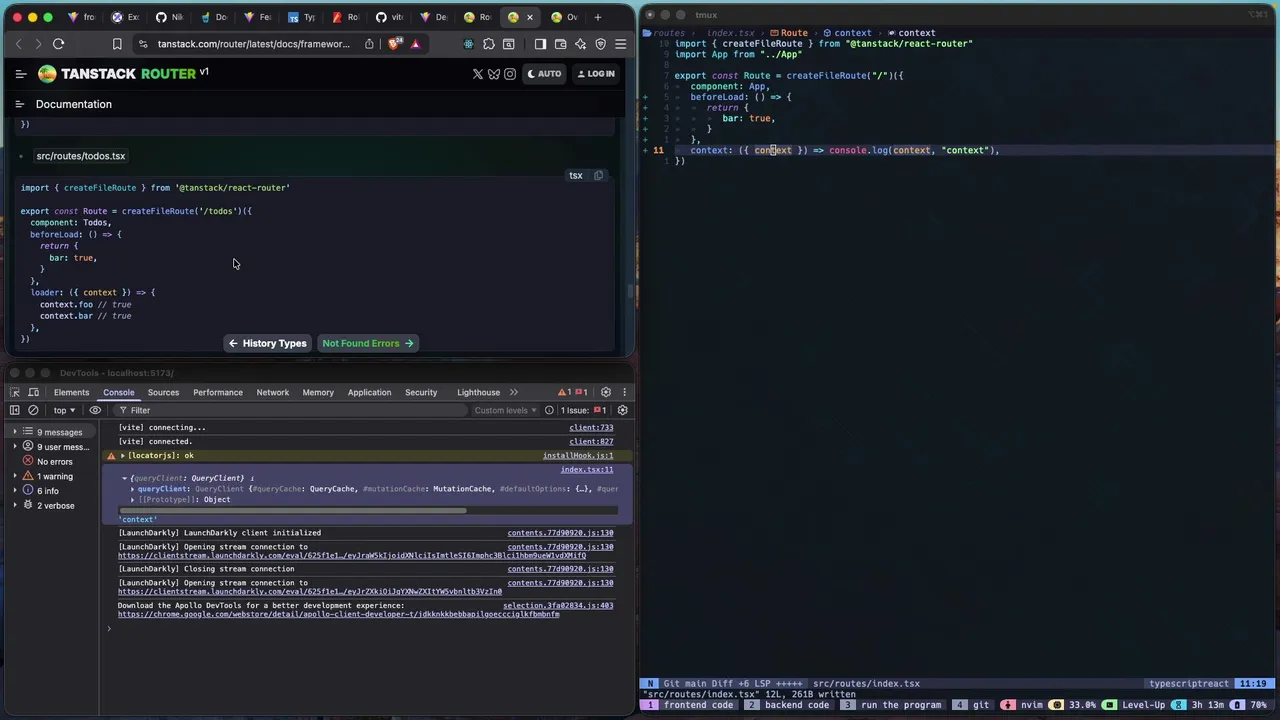Open console settings gear icon
1280x720 pixels.
[x=622, y=410]
